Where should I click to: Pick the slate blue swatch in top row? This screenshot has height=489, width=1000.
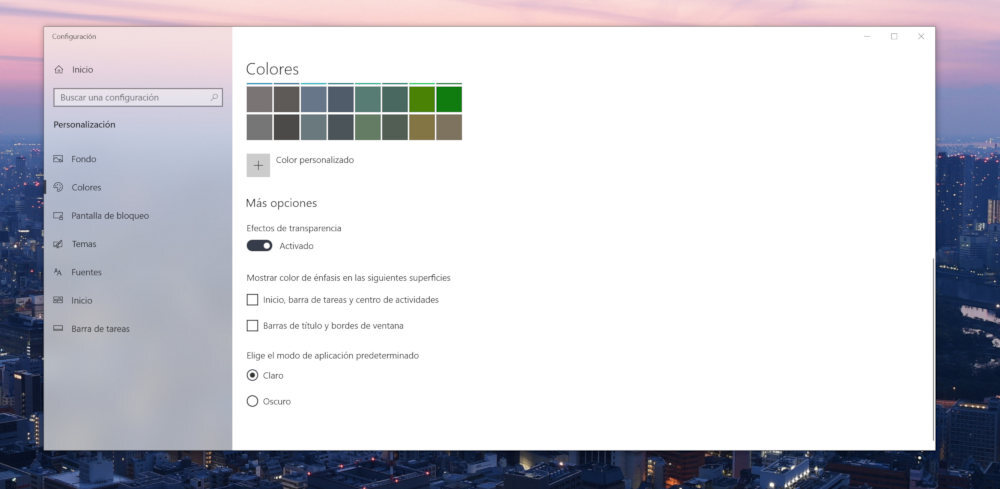(314, 99)
